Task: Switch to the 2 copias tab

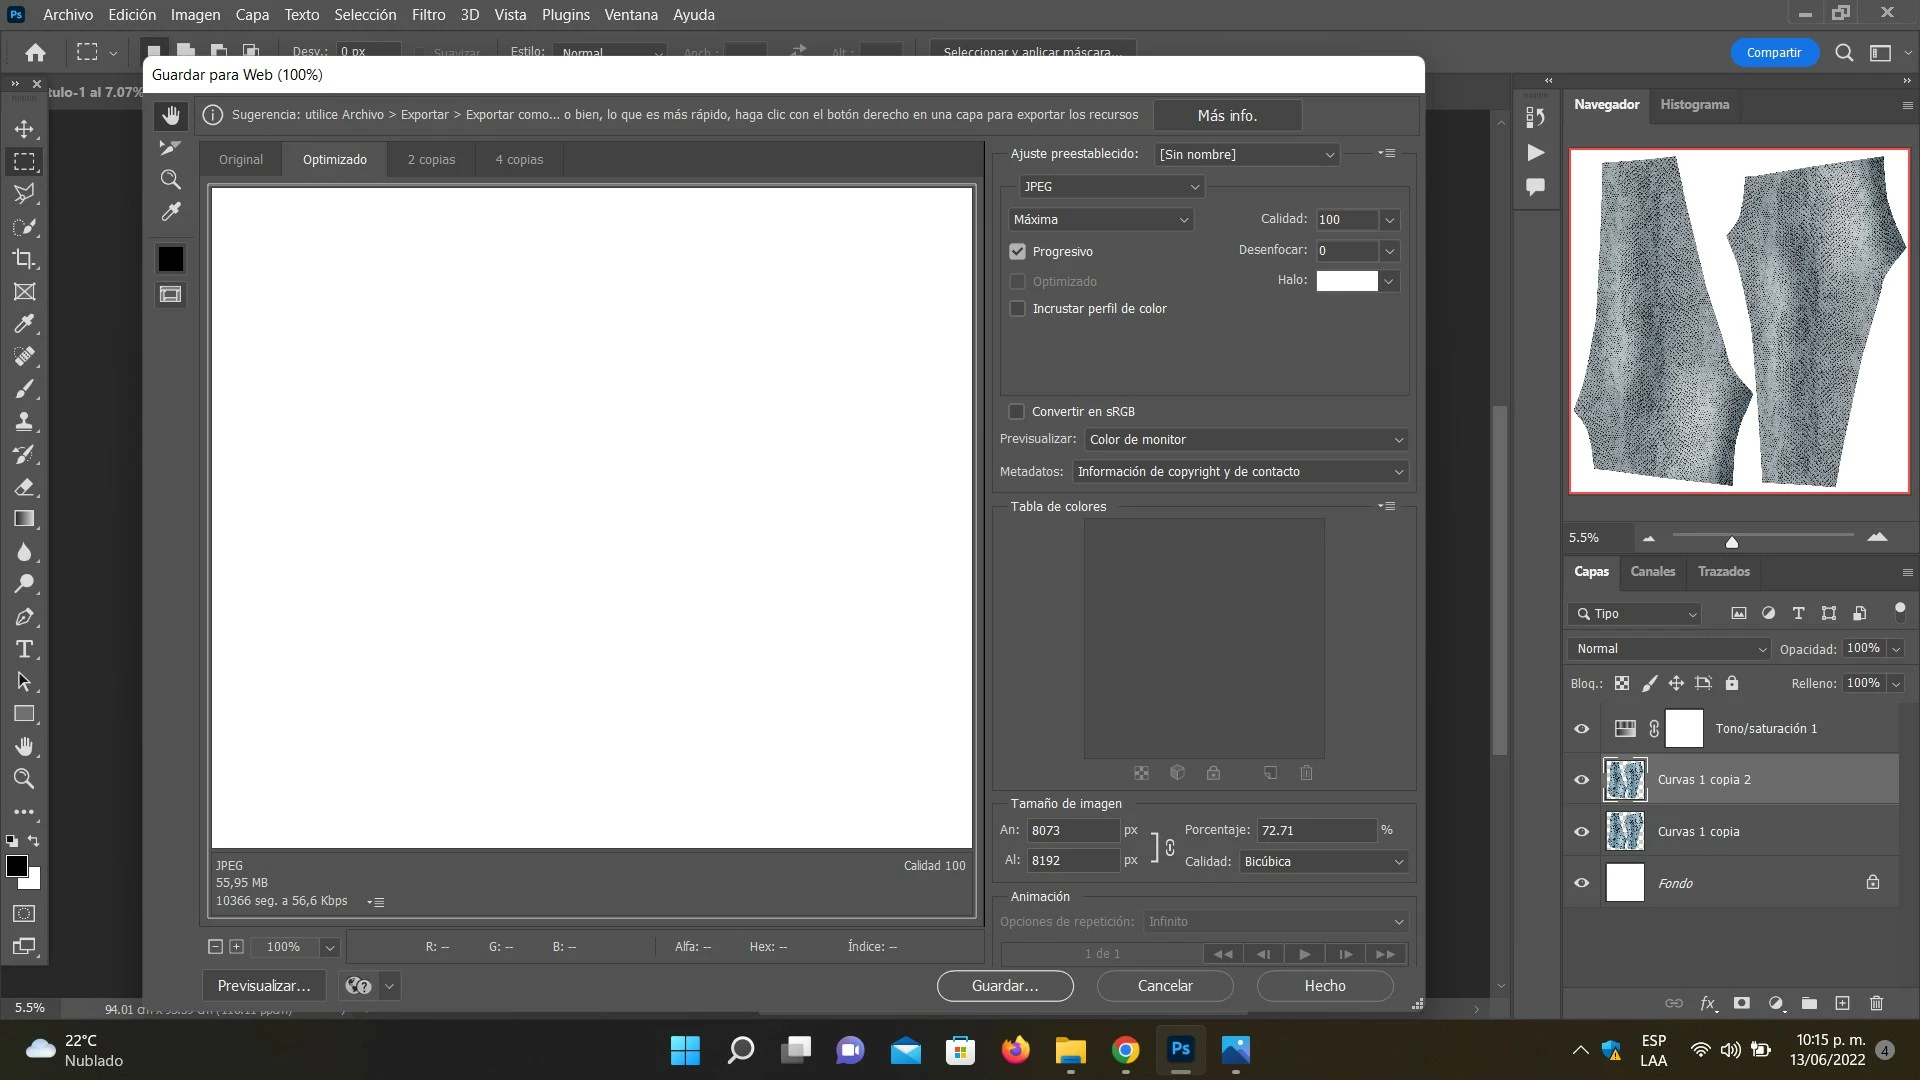Action: [431, 159]
